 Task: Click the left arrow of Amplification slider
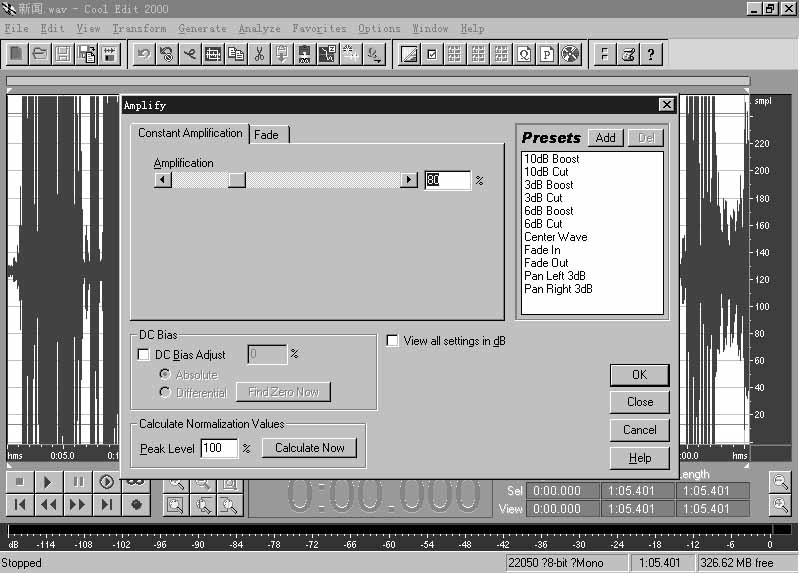pyautogui.click(x=163, y=180)
